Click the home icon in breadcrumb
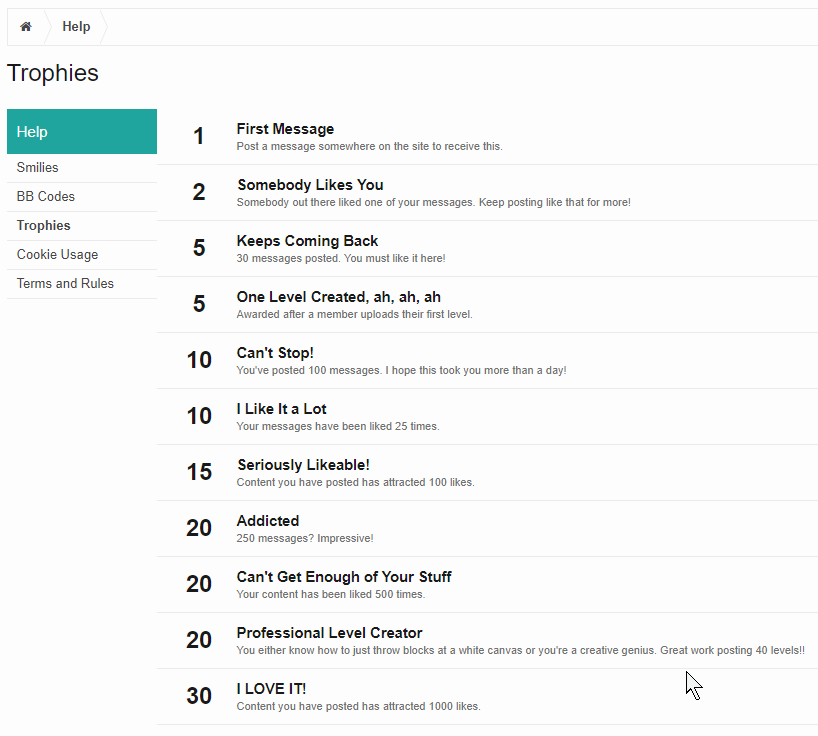Image resolution: width=818 pixels, height=736 pixels. pyautogui.click(x=26, y=27)
